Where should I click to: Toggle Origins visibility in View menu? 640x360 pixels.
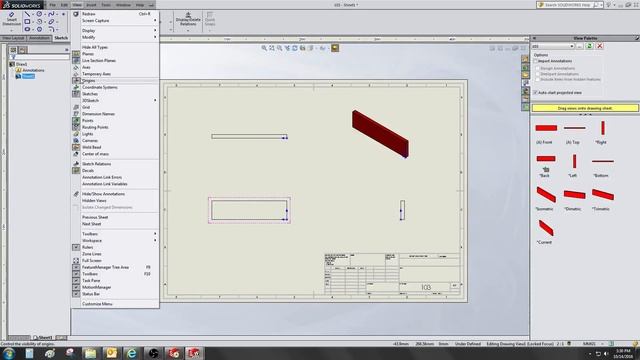pyautogui.click(x=115, y=81)
